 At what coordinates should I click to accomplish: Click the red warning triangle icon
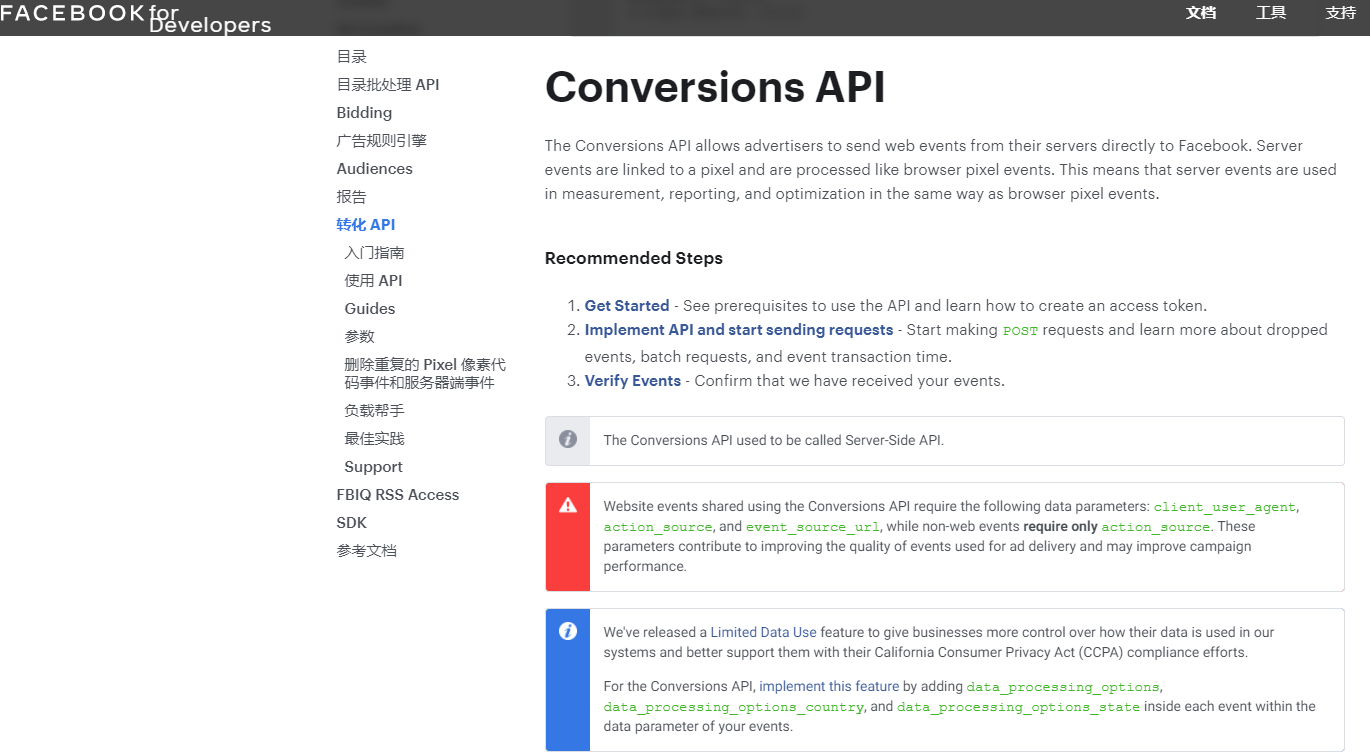[568, 505]
